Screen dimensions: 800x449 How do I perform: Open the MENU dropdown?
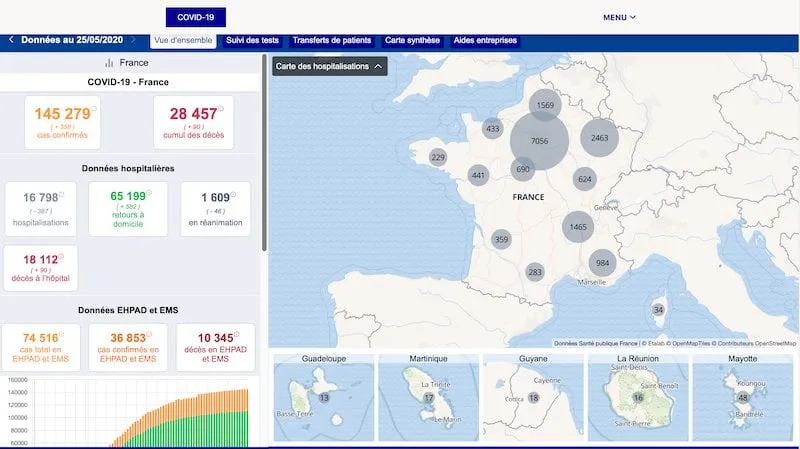619,17
